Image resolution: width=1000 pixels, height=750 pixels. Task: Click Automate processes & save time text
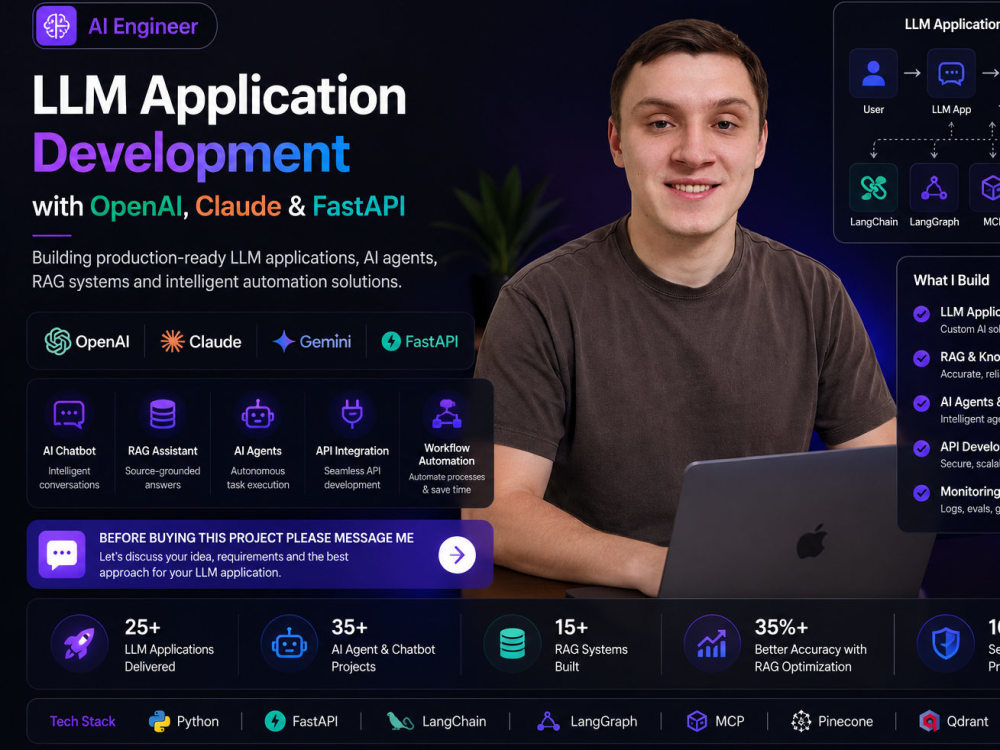pyautogui.click(x=446, y=483)
